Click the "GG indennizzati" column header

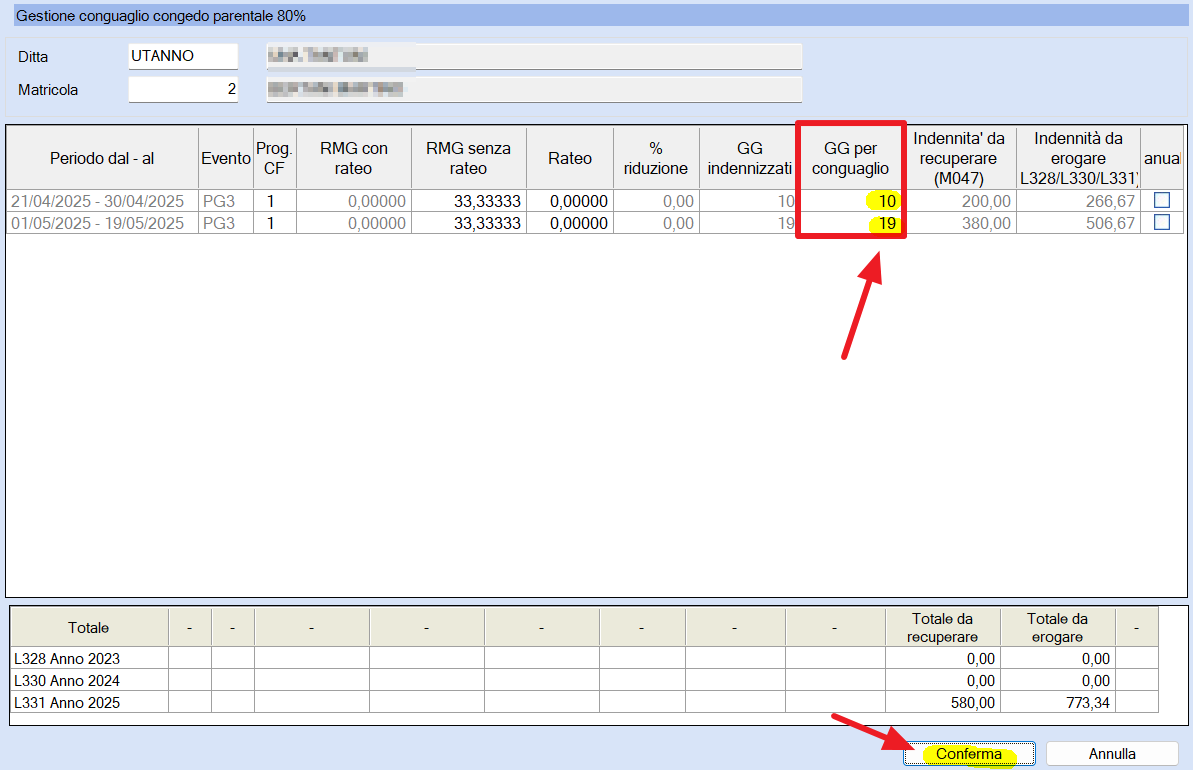[x=749, y=158]
